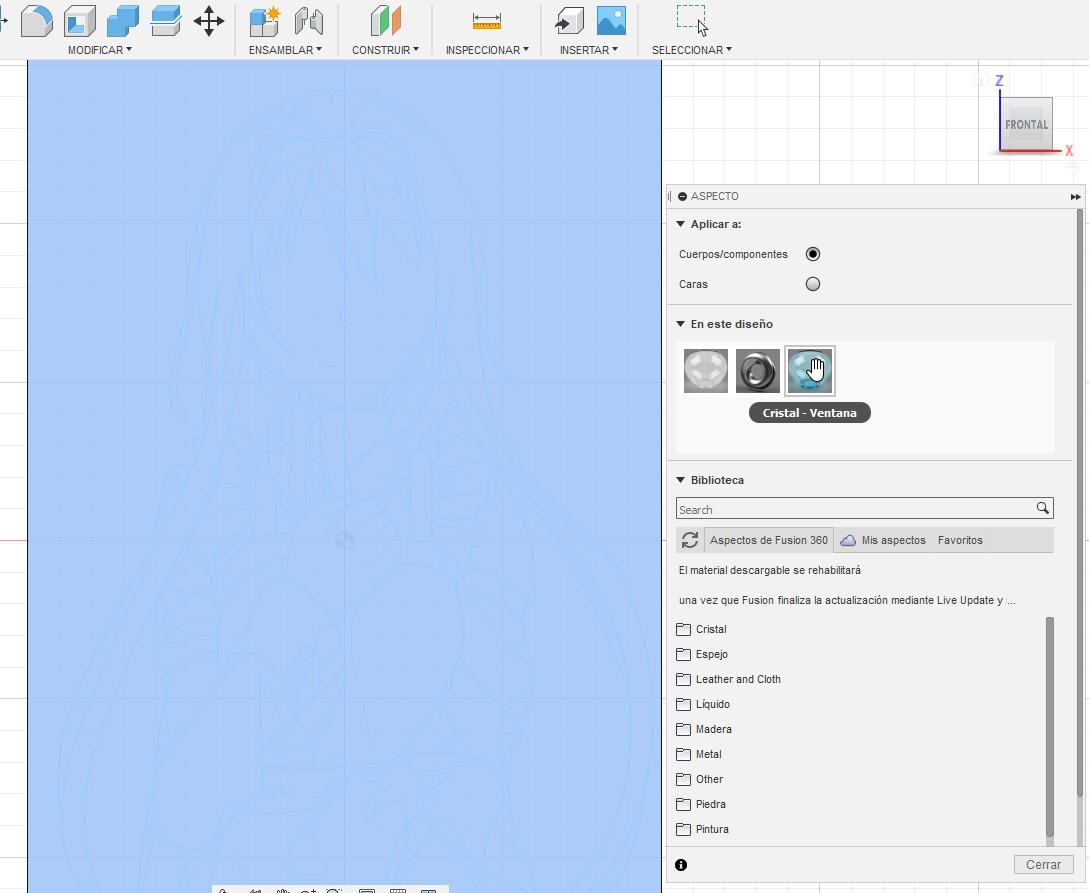This screenshot has height=893, width=1089.
Task: Open the ENSAMBLAR dropdown menu
Action: pyautogui.click(x=285, y=50)
